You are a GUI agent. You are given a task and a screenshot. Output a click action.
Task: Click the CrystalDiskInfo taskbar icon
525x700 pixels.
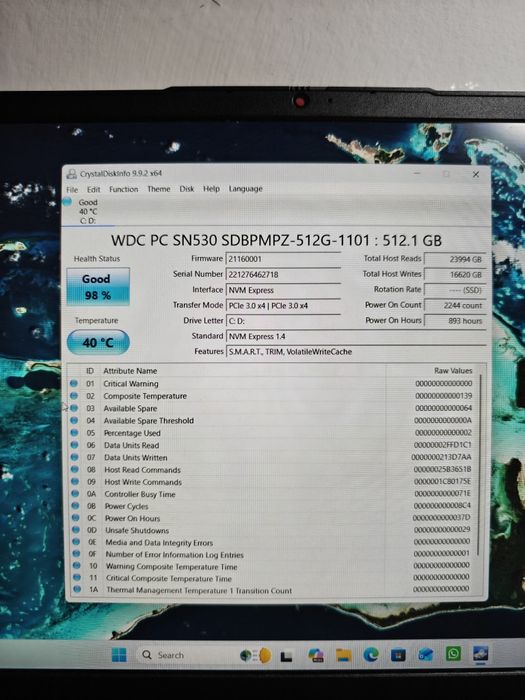tap(481, 654)
